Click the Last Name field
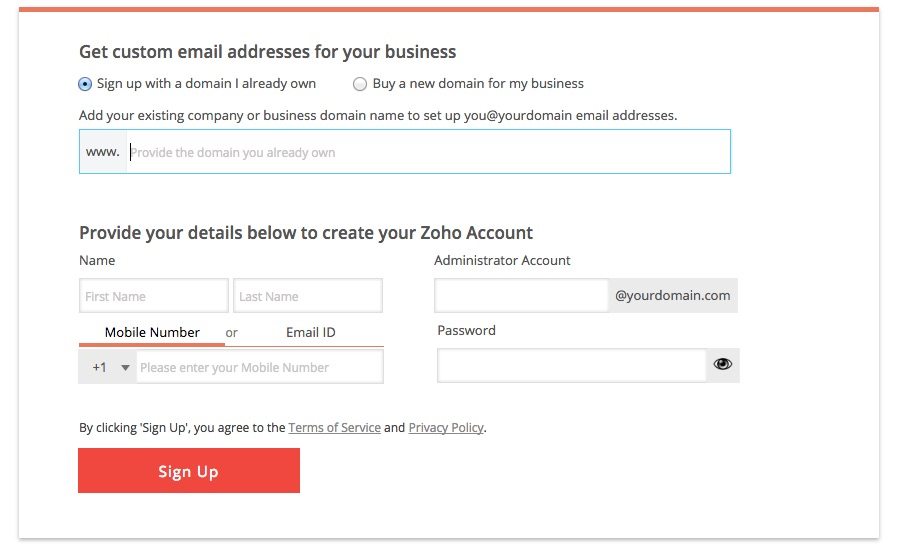 click(308, 296)
